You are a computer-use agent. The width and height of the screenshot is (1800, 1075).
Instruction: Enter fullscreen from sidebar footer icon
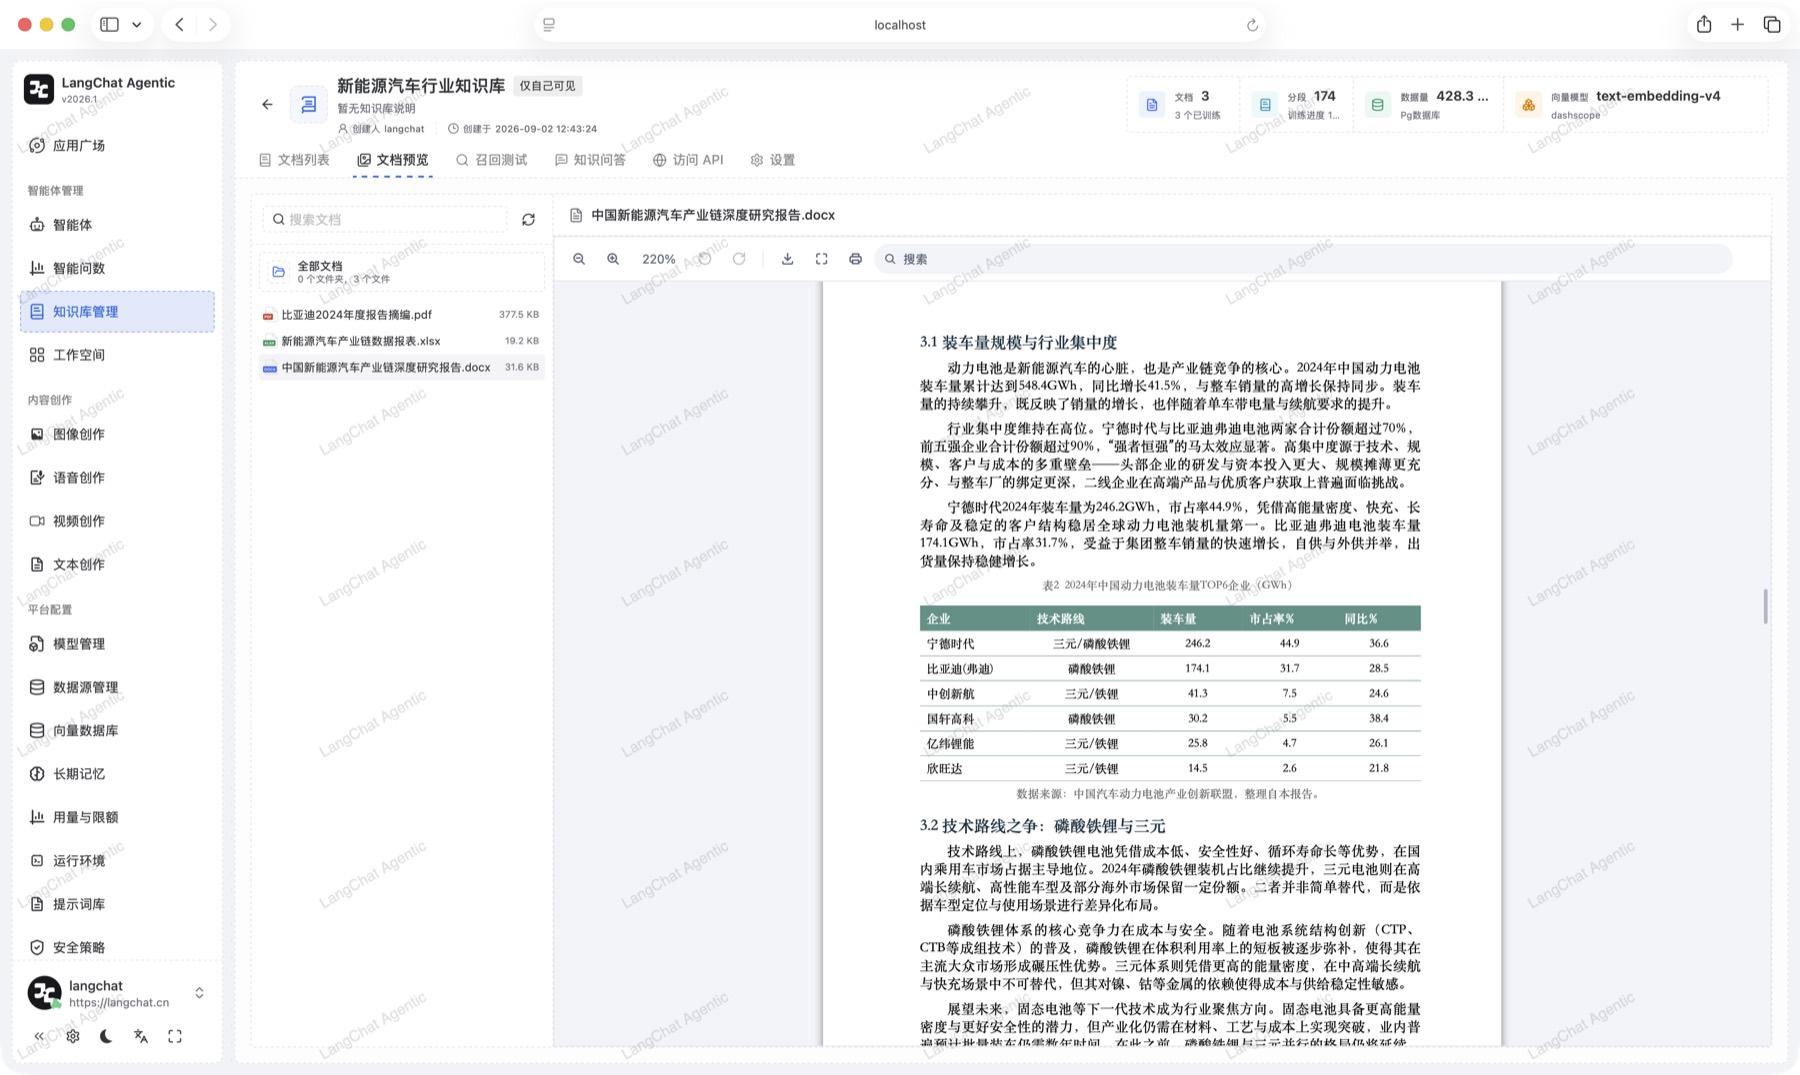(x=175, y=1036)
